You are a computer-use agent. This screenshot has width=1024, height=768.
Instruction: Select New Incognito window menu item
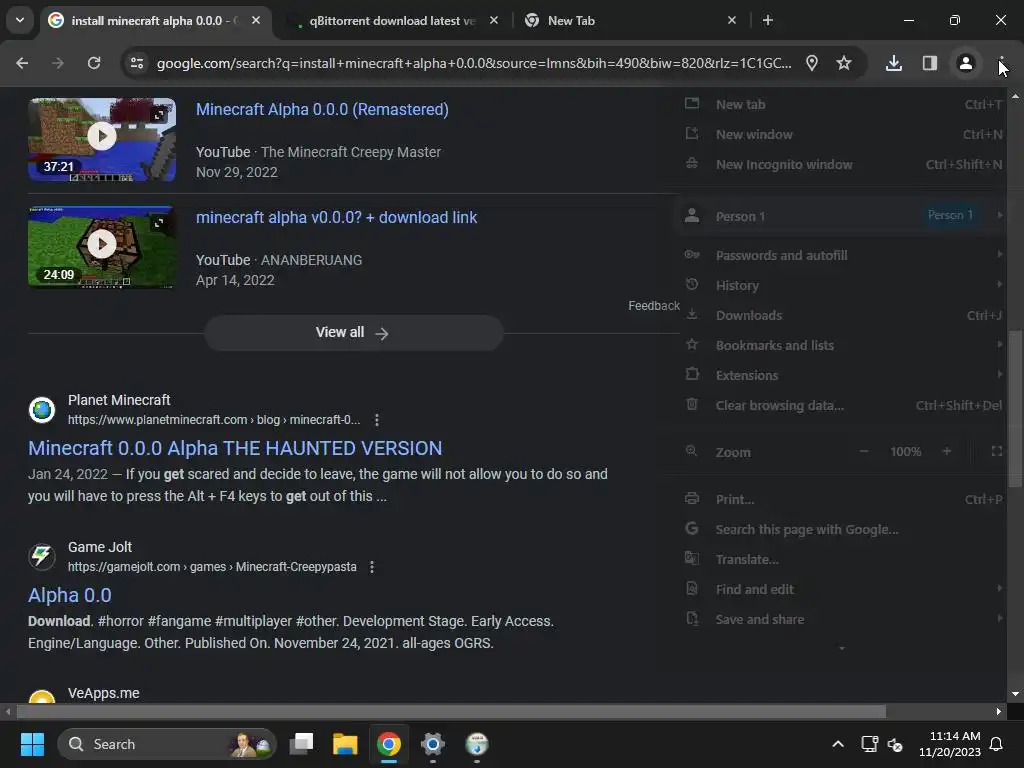[x=842, y=165]
